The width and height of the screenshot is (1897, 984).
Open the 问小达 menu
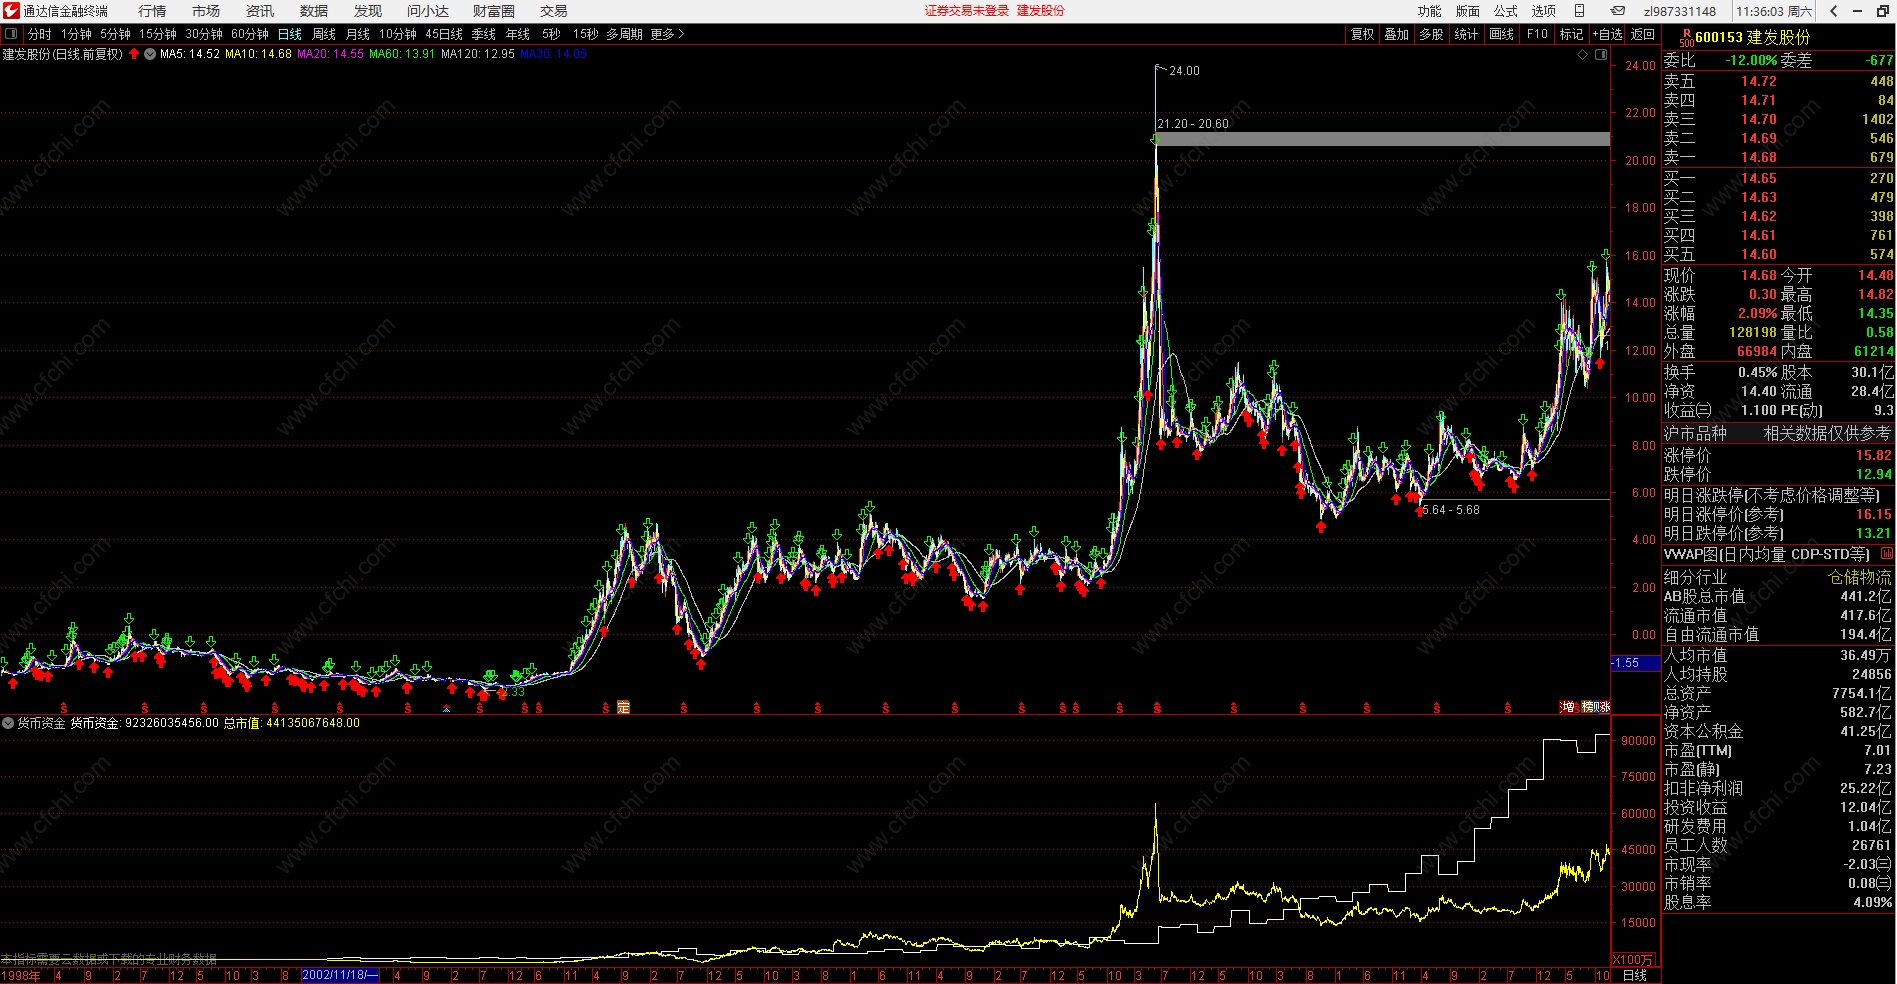tap(428, 11)
